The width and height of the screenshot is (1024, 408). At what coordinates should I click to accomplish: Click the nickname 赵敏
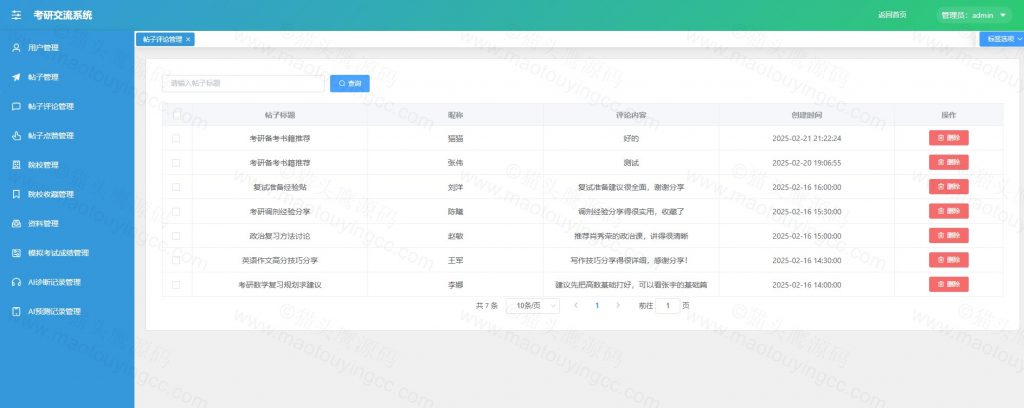point(455,236)
